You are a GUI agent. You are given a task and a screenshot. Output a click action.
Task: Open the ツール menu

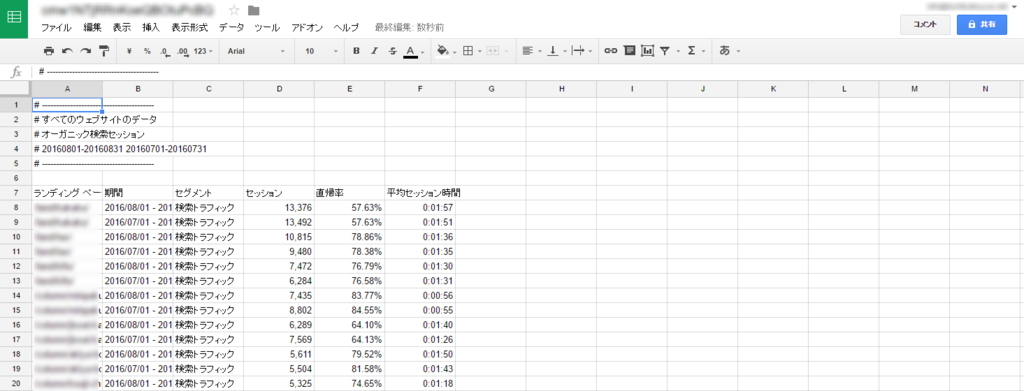pos(267,28)
